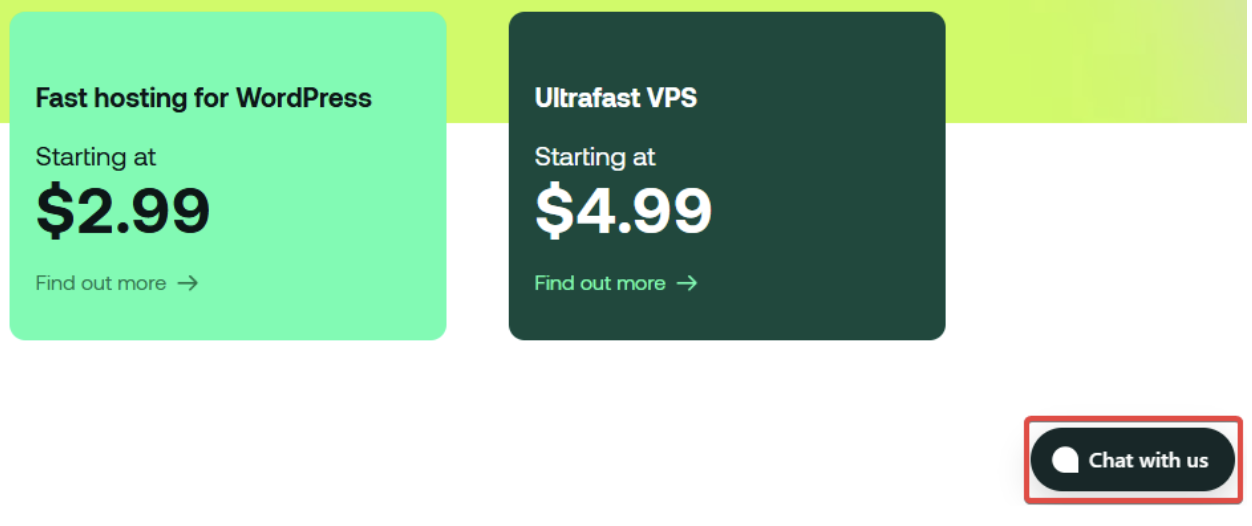Click the chat bubble icon
This screenshot has width=1252, height=526.
(1065, 460)
